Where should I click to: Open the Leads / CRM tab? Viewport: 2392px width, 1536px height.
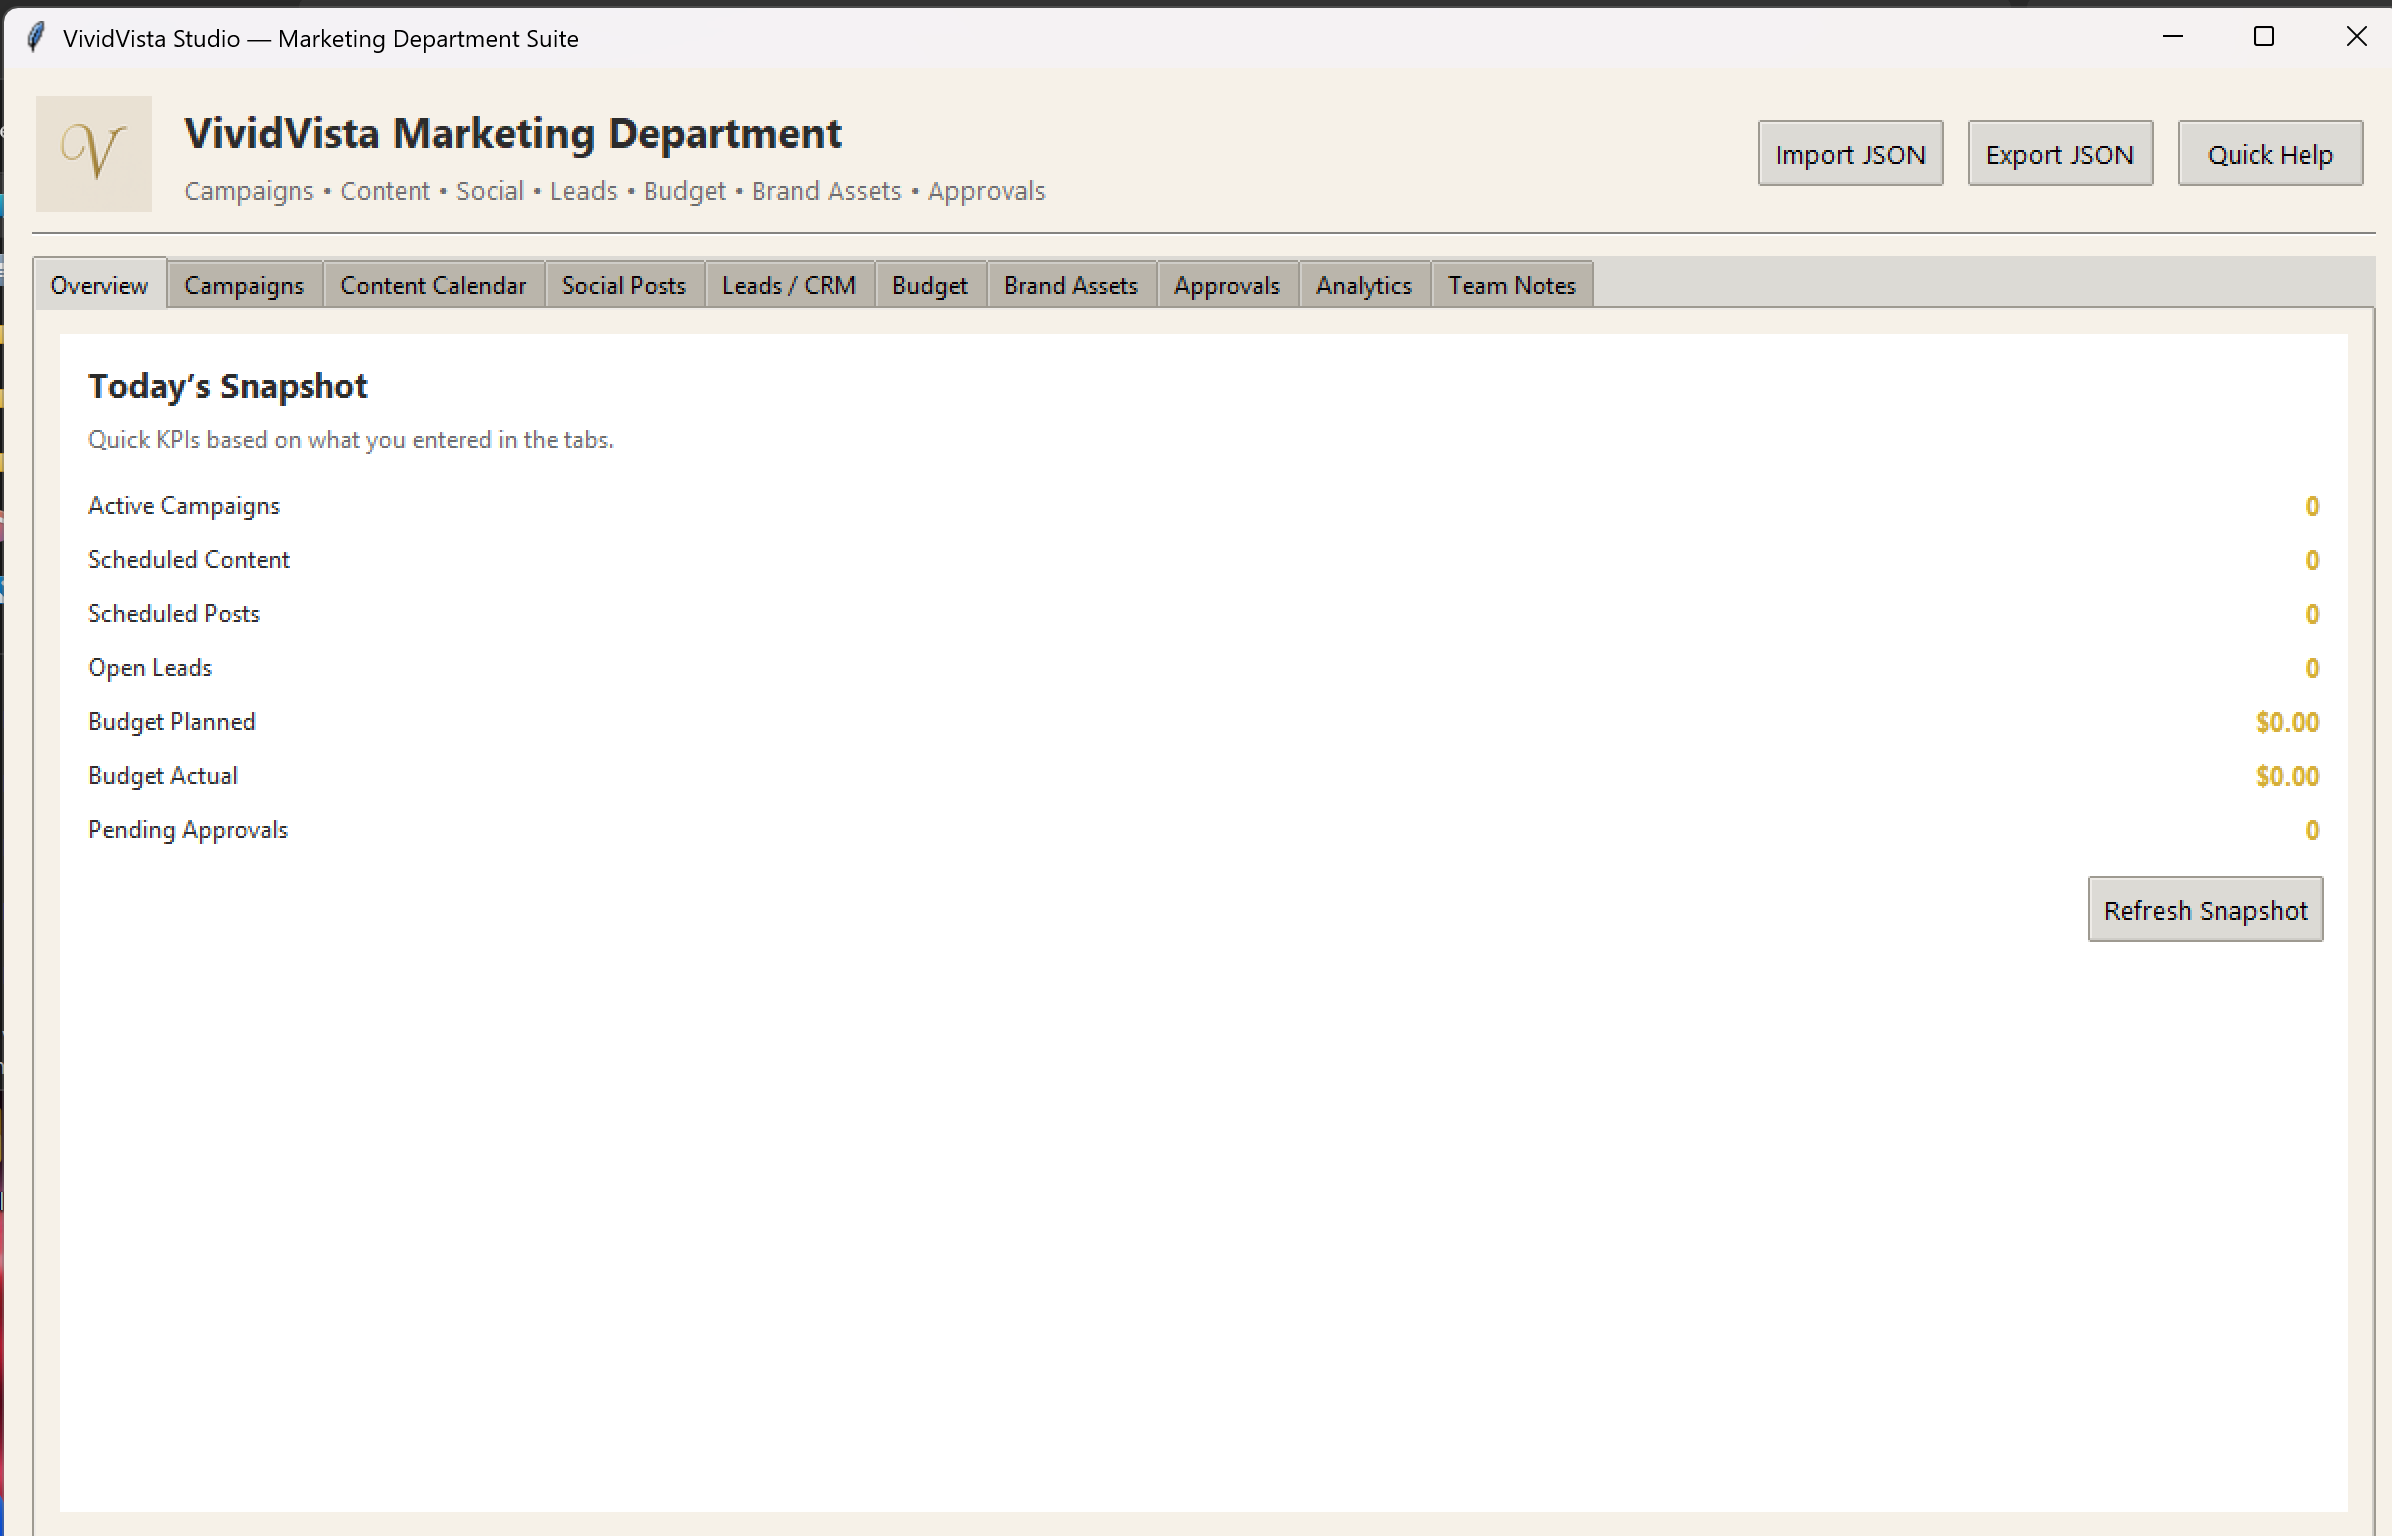pyautogui.click(x=788, y=285)
